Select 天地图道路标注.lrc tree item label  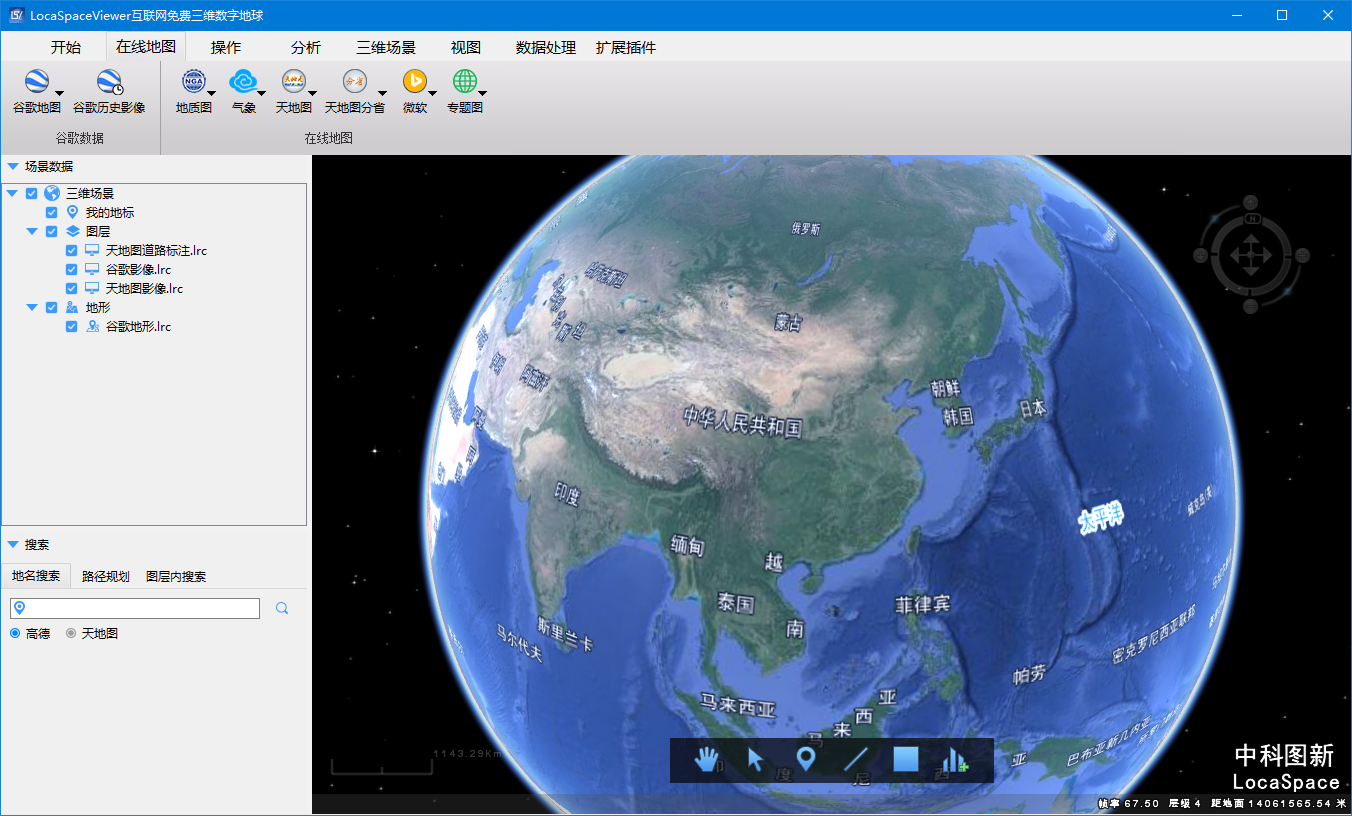(156, 250)
